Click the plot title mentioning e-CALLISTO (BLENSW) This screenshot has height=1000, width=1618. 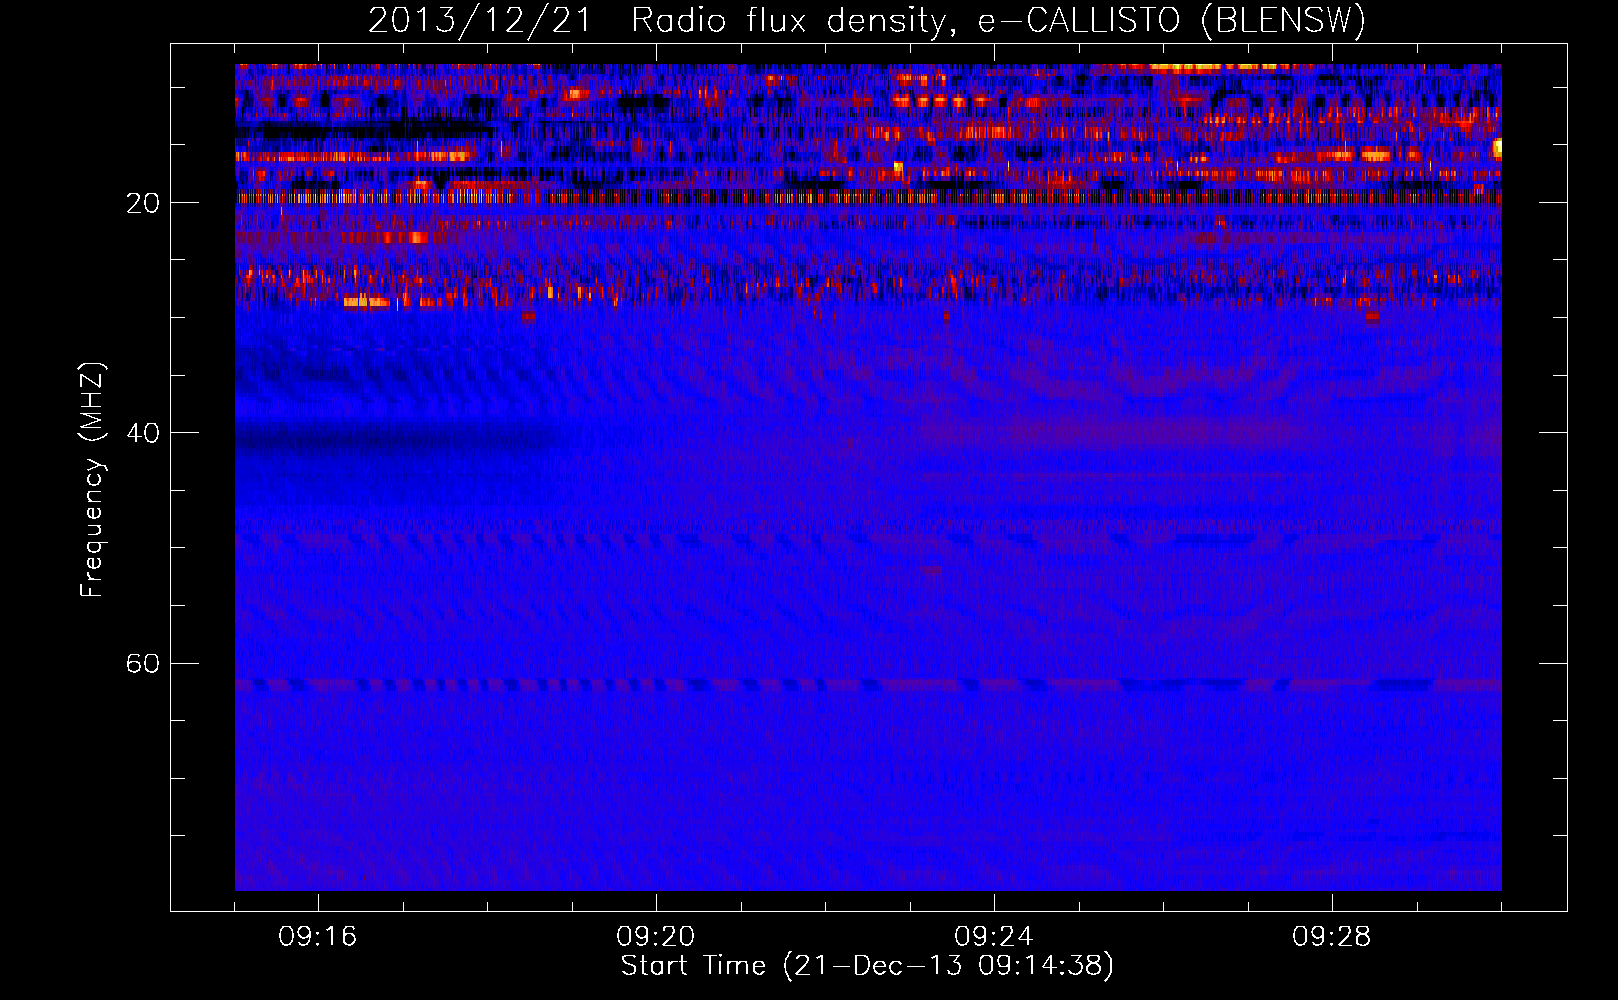click(x=867, y=20)
